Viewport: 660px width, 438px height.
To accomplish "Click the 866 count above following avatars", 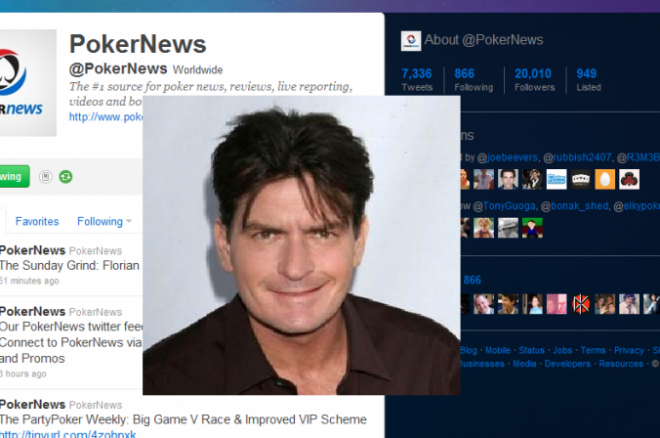I will (472, 280).
